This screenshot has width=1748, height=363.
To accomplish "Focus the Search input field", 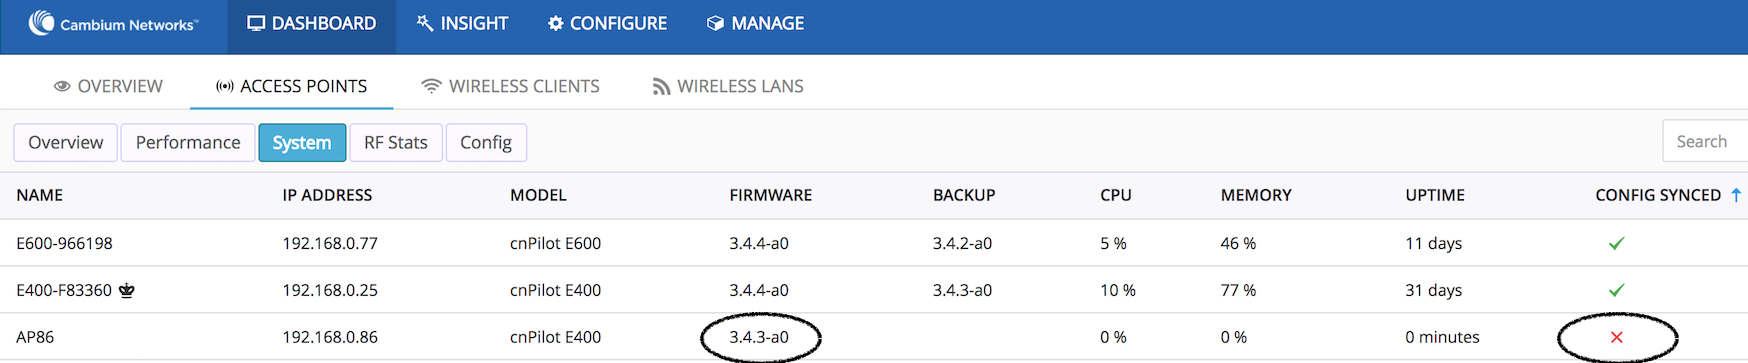I will tap(1705, 141).
